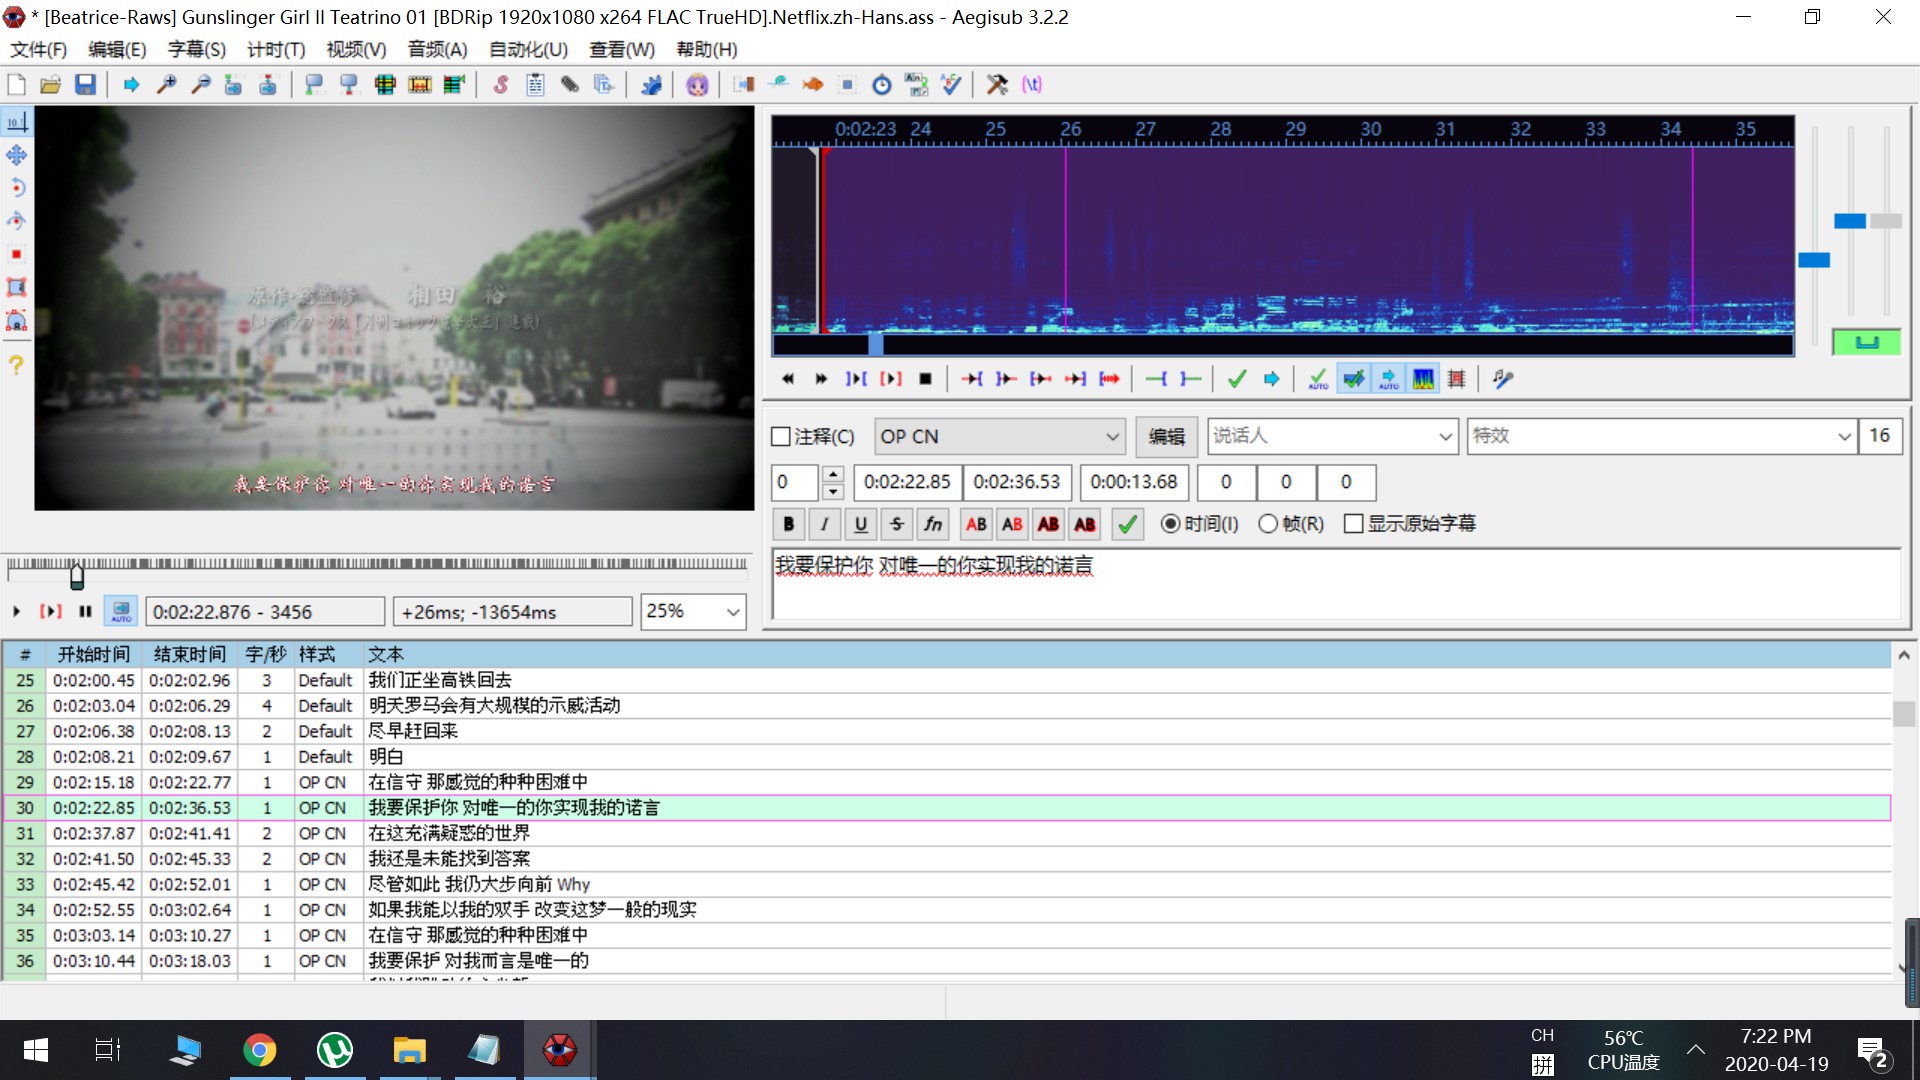Click the Jump To blue arrow icon
This screenshot has width=1920, height=1080.
pos(131,85)
